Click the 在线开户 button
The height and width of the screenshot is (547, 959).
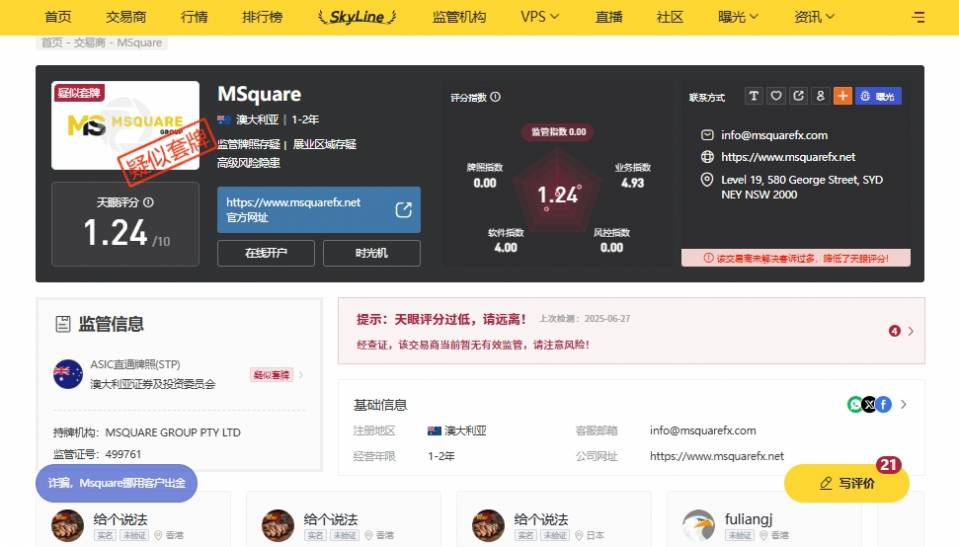point(266,253)
